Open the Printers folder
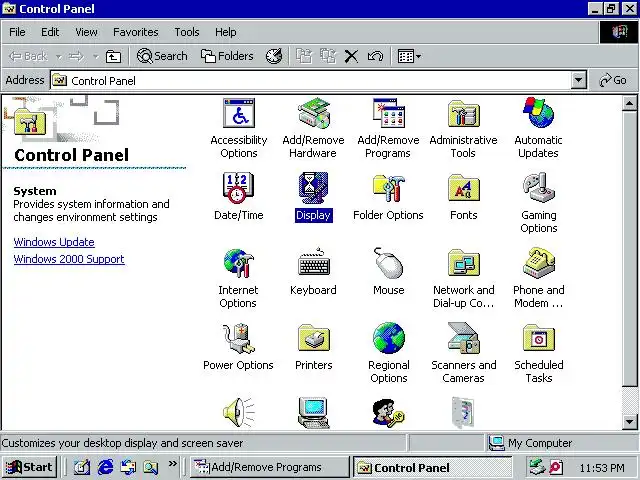640x480 pixels. tap(313, 347)
